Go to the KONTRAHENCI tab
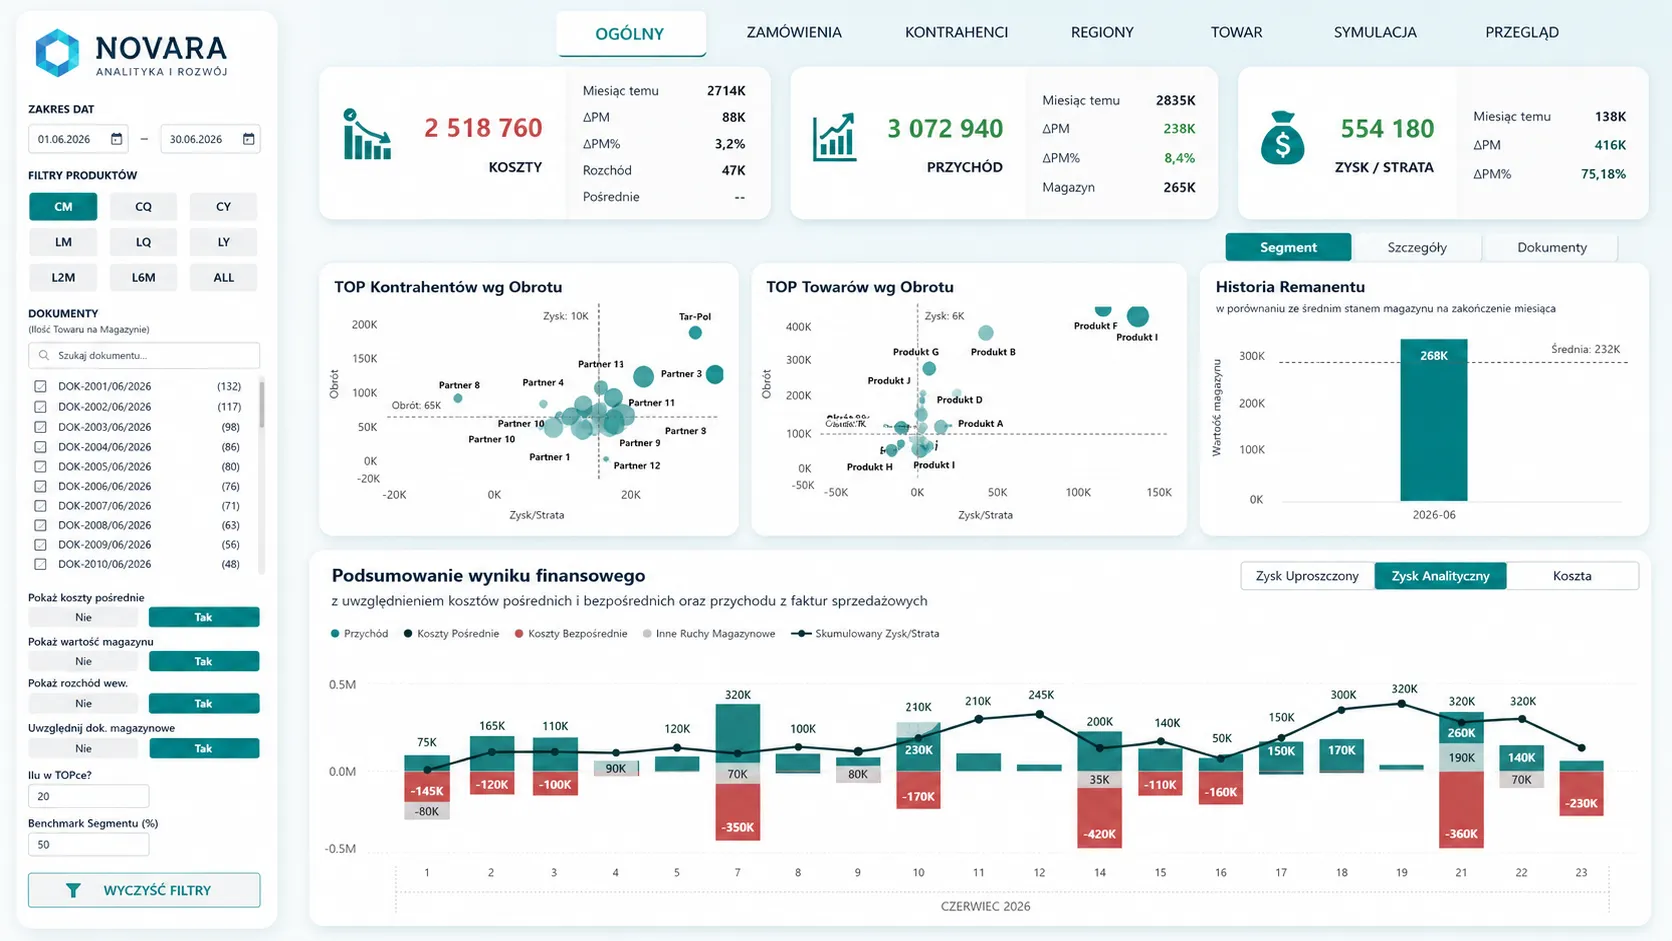Screen dimensions: 1672x941 [x=957, y=32]
